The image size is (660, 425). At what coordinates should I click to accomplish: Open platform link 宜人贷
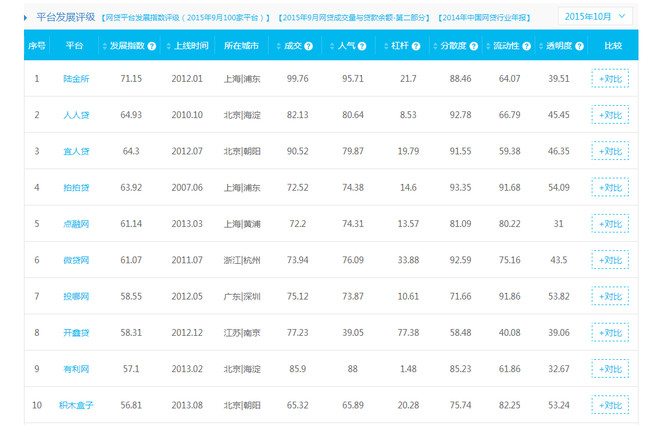pos(76,151)
